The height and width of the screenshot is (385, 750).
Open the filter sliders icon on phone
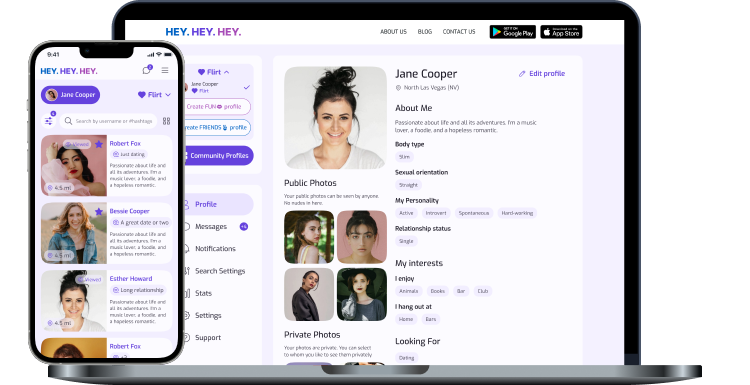pyautogui.click(x=49, y=121)
